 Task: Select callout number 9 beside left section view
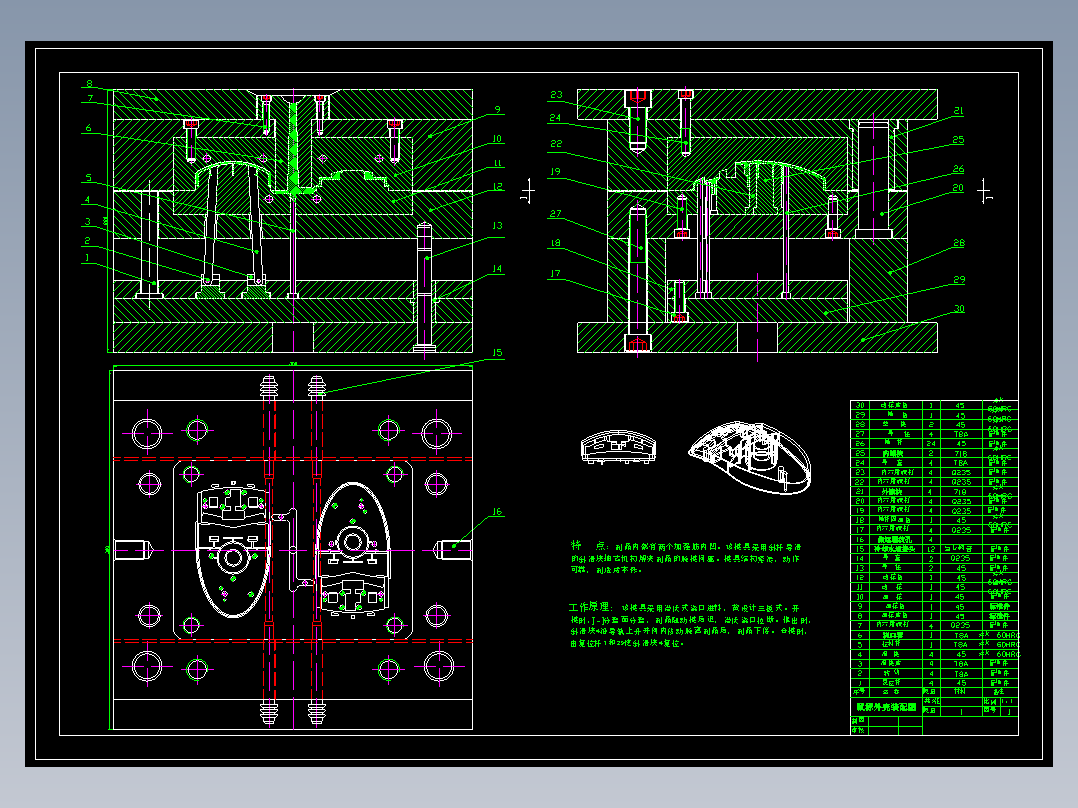[498, 109]
